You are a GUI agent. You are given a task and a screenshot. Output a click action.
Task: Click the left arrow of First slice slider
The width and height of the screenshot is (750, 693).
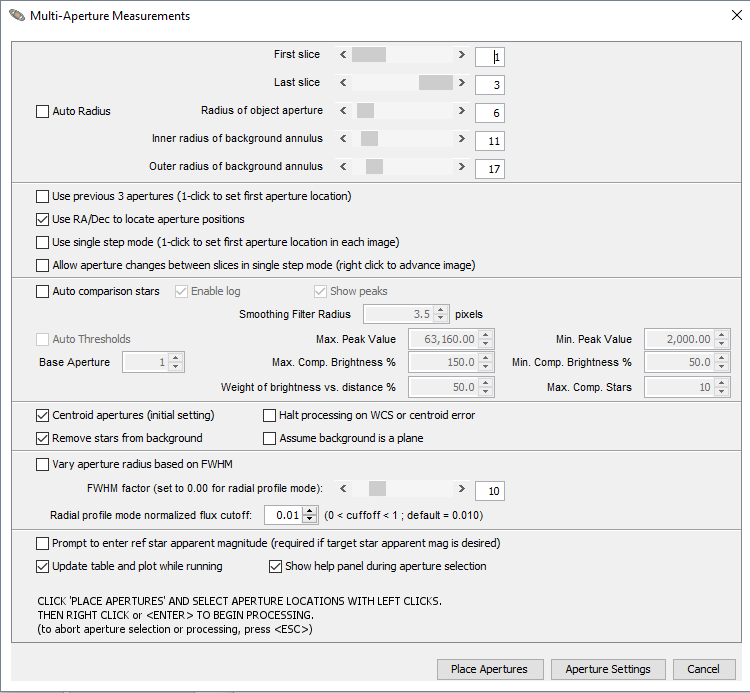pos(343,55)
